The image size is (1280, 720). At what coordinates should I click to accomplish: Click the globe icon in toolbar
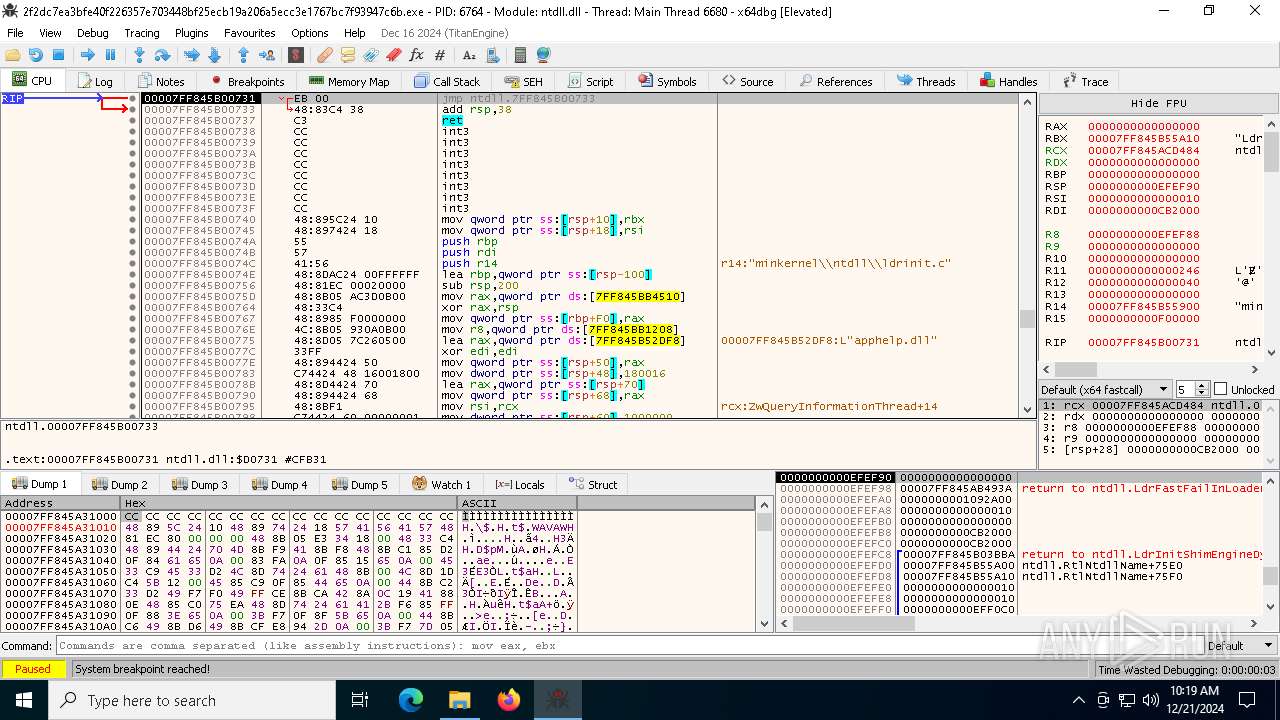point(543,55)
